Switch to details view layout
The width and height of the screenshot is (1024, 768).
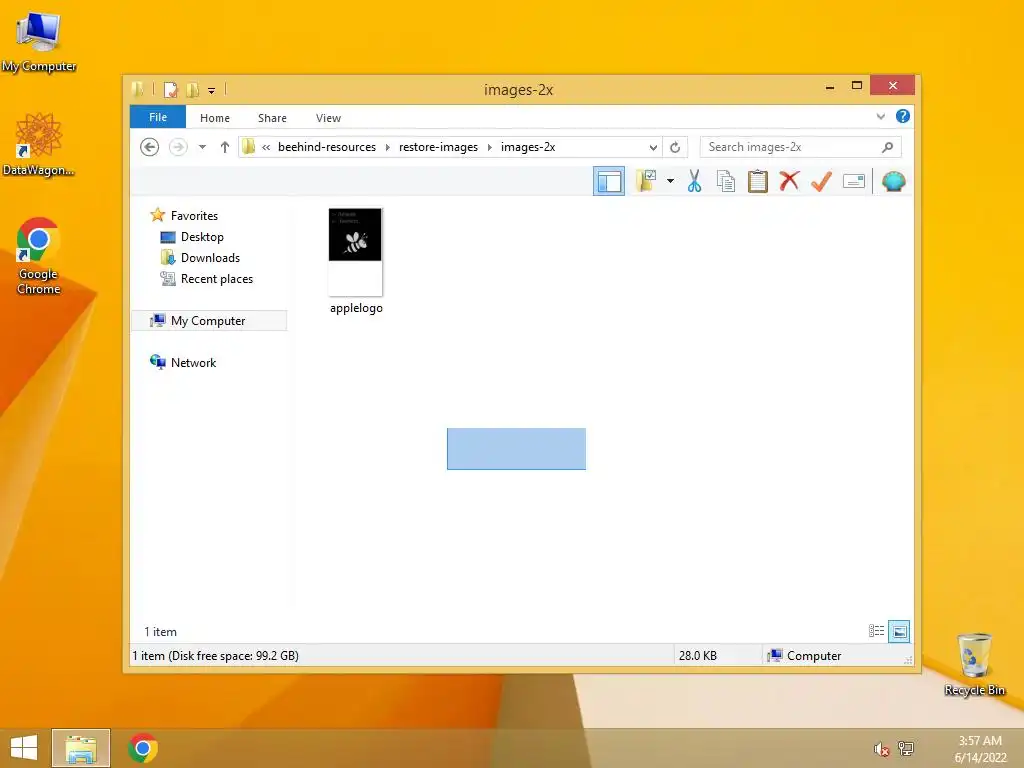pyautogui.click(x=876, y=631)
